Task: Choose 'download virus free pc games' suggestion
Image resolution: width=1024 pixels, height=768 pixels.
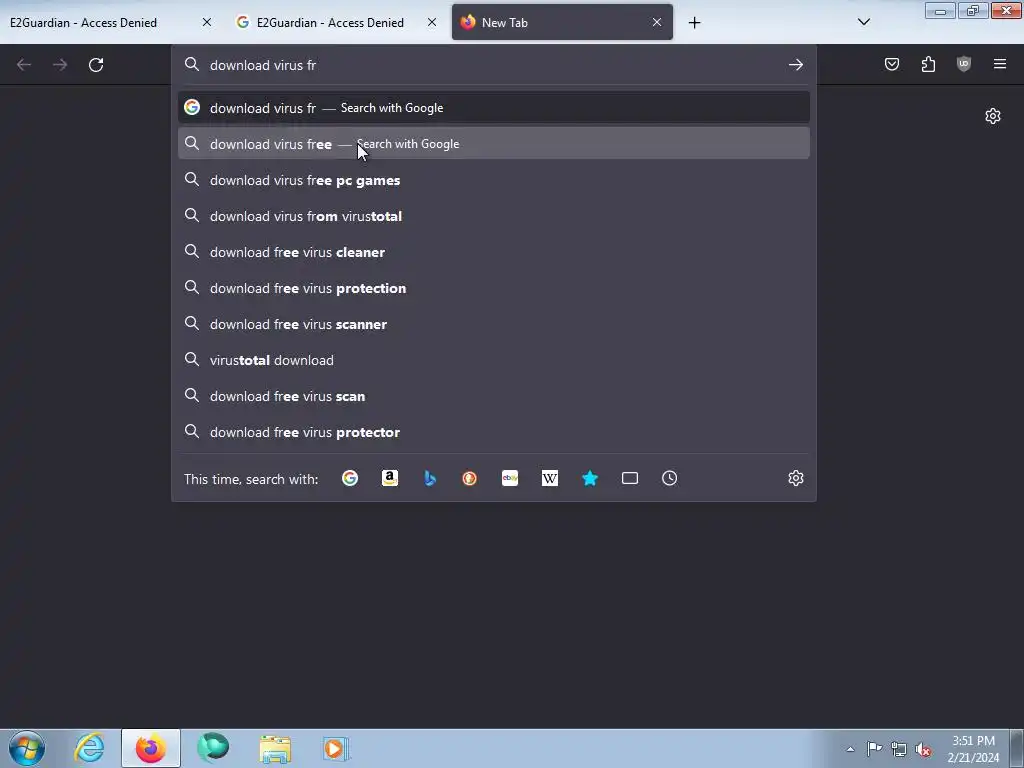Action: (494, 180)
